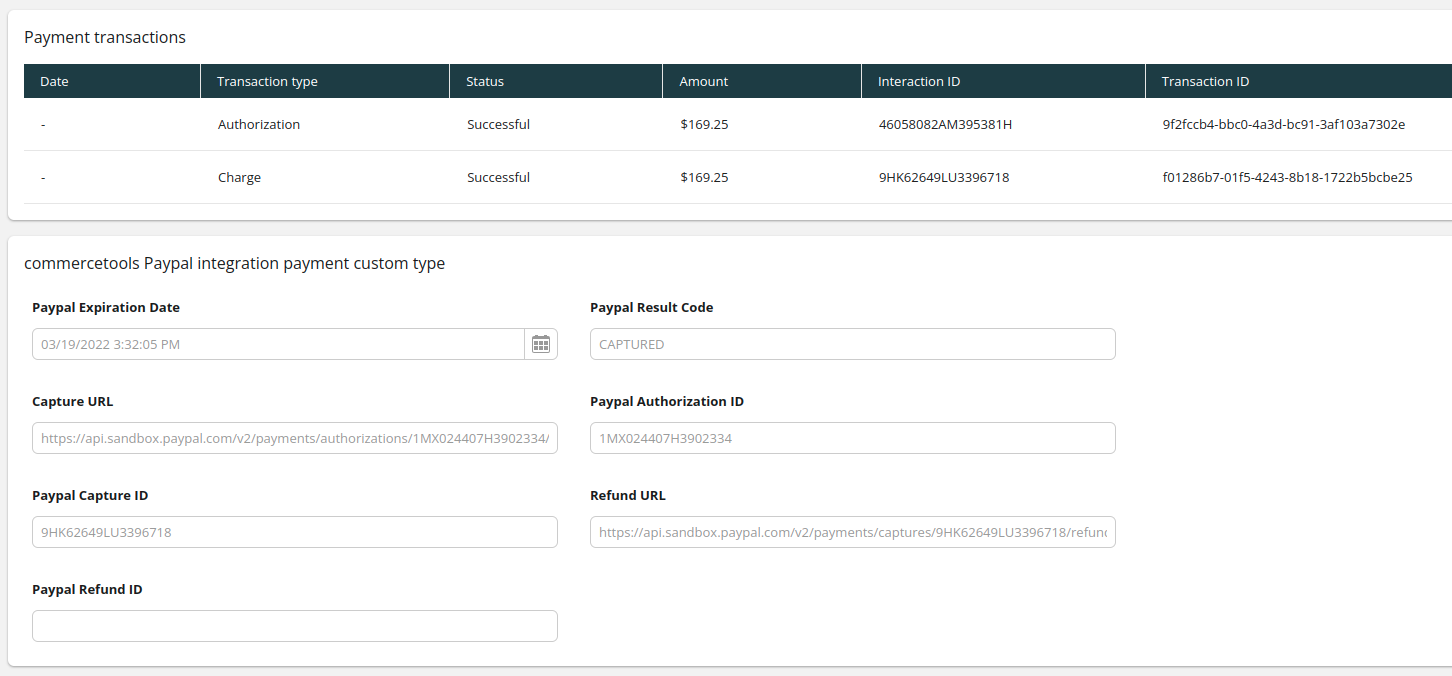This screenshot has height=676, width=1452.
Task: Select the Charge transaction row
Action: [x=239, y=178]
